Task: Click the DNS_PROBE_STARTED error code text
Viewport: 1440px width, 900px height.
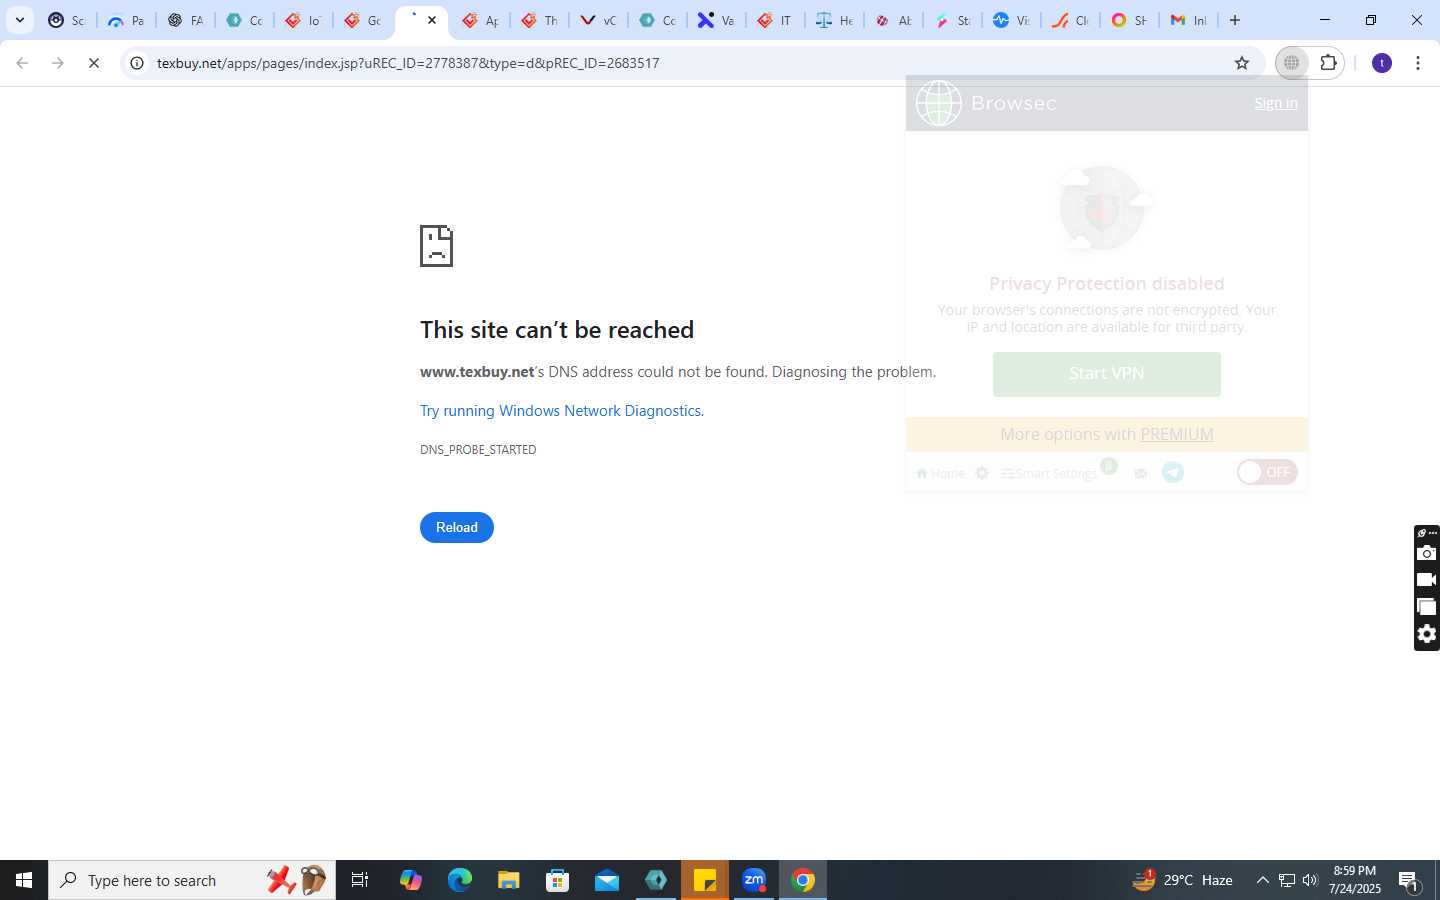Action: [478, 450]
